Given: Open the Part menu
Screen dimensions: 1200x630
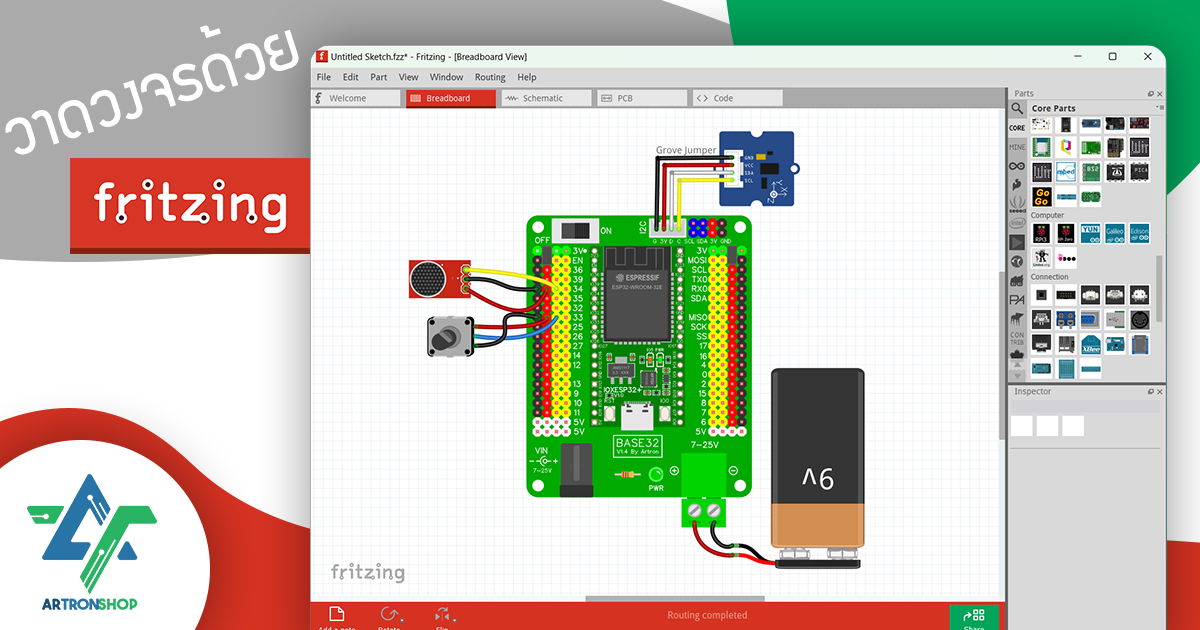Looking at the screenshot, I should 379,77.
